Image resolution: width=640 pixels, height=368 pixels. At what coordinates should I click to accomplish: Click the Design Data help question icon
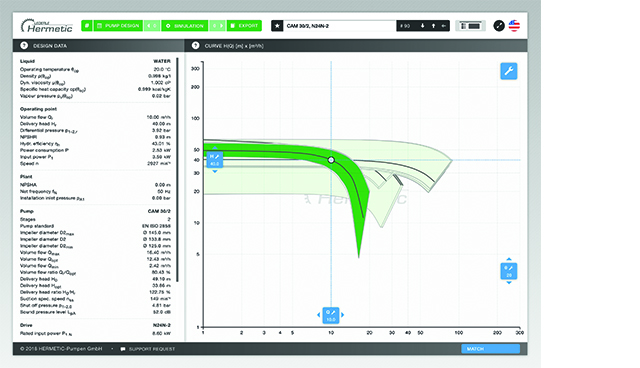[24, 45]
